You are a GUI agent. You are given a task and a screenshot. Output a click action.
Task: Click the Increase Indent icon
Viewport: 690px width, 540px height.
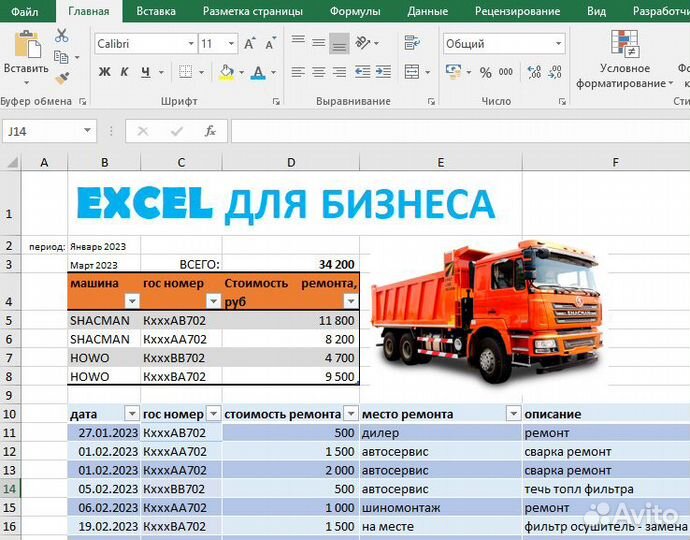[383, 72]
